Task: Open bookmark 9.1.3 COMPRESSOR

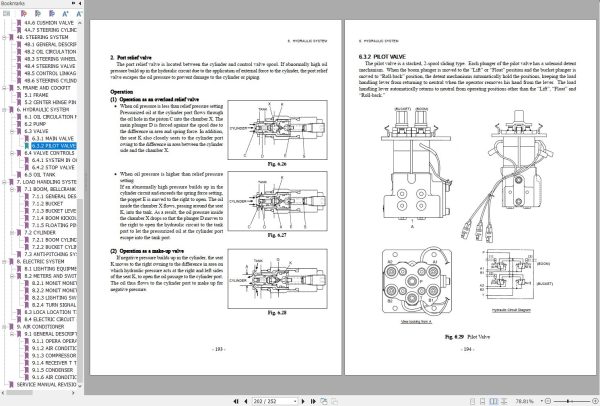Action: 54,355
